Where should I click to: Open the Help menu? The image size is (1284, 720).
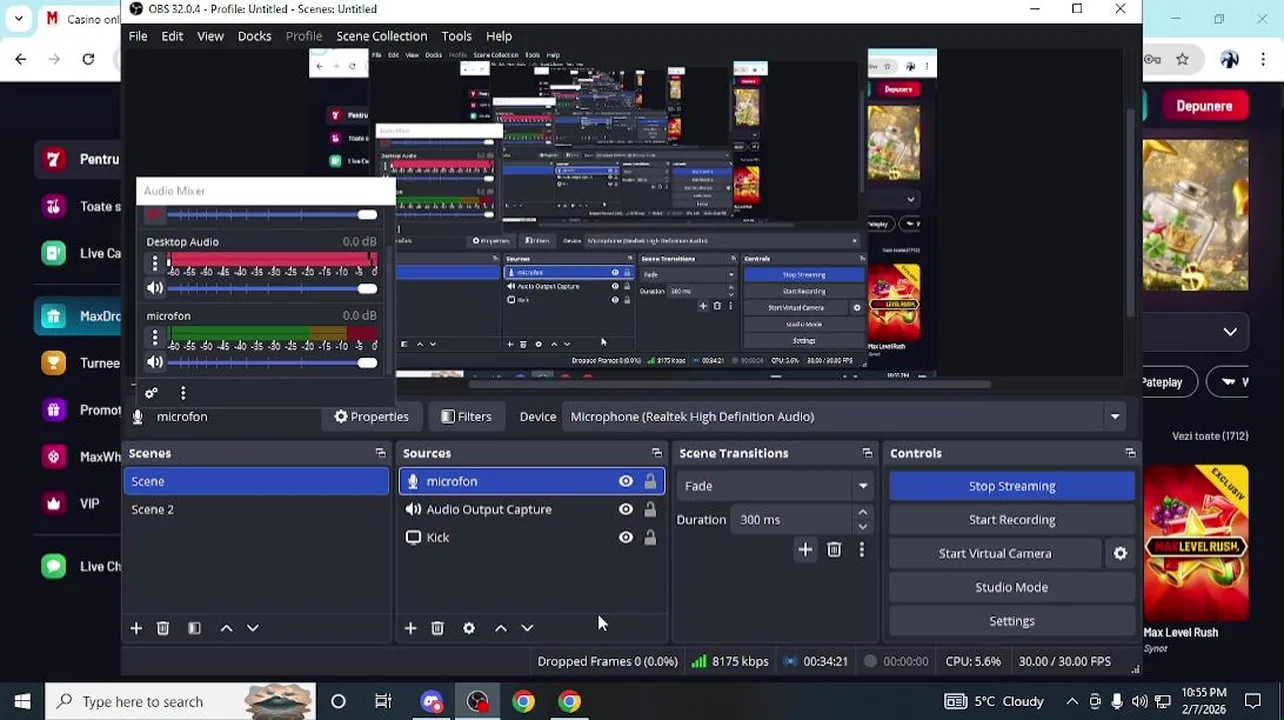498,36
